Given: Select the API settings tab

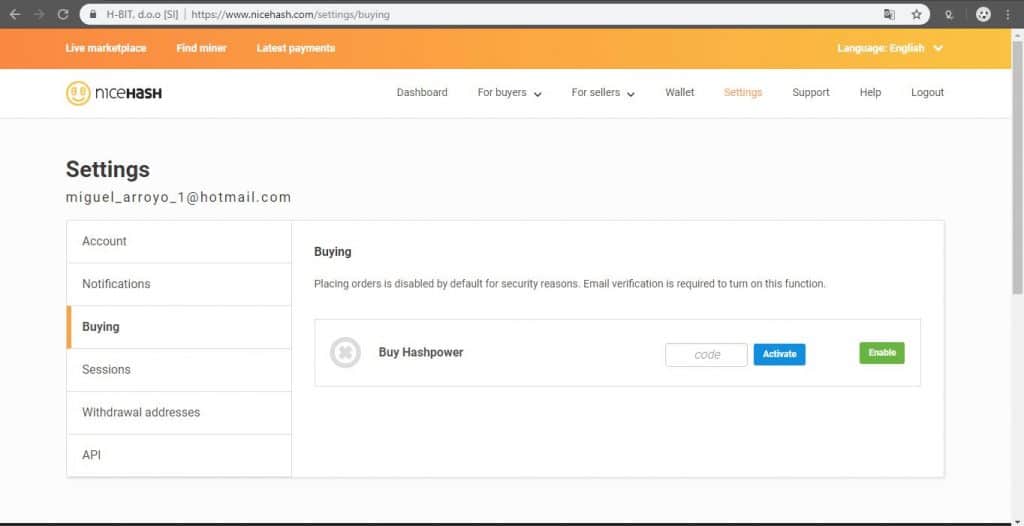Looking at the screenshot, I should coord(179,455).
